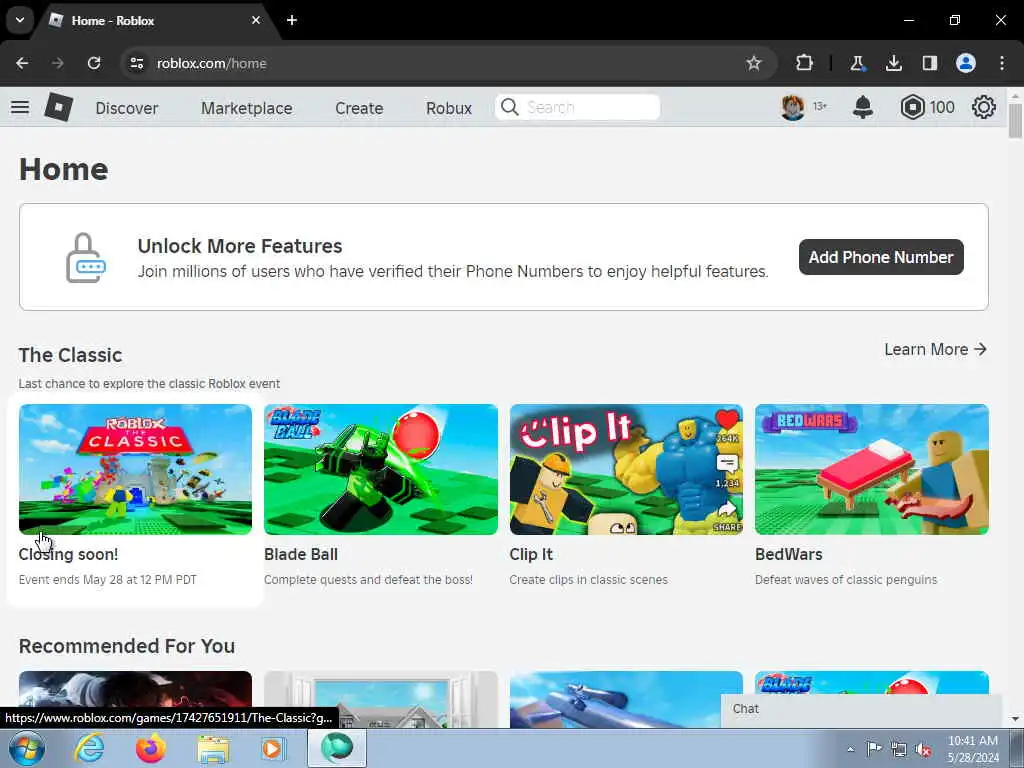Image resolution: width=1024 pixels, height=768 pixels.
Task: Click the search magnifier icon
Action: coord(510,107)
